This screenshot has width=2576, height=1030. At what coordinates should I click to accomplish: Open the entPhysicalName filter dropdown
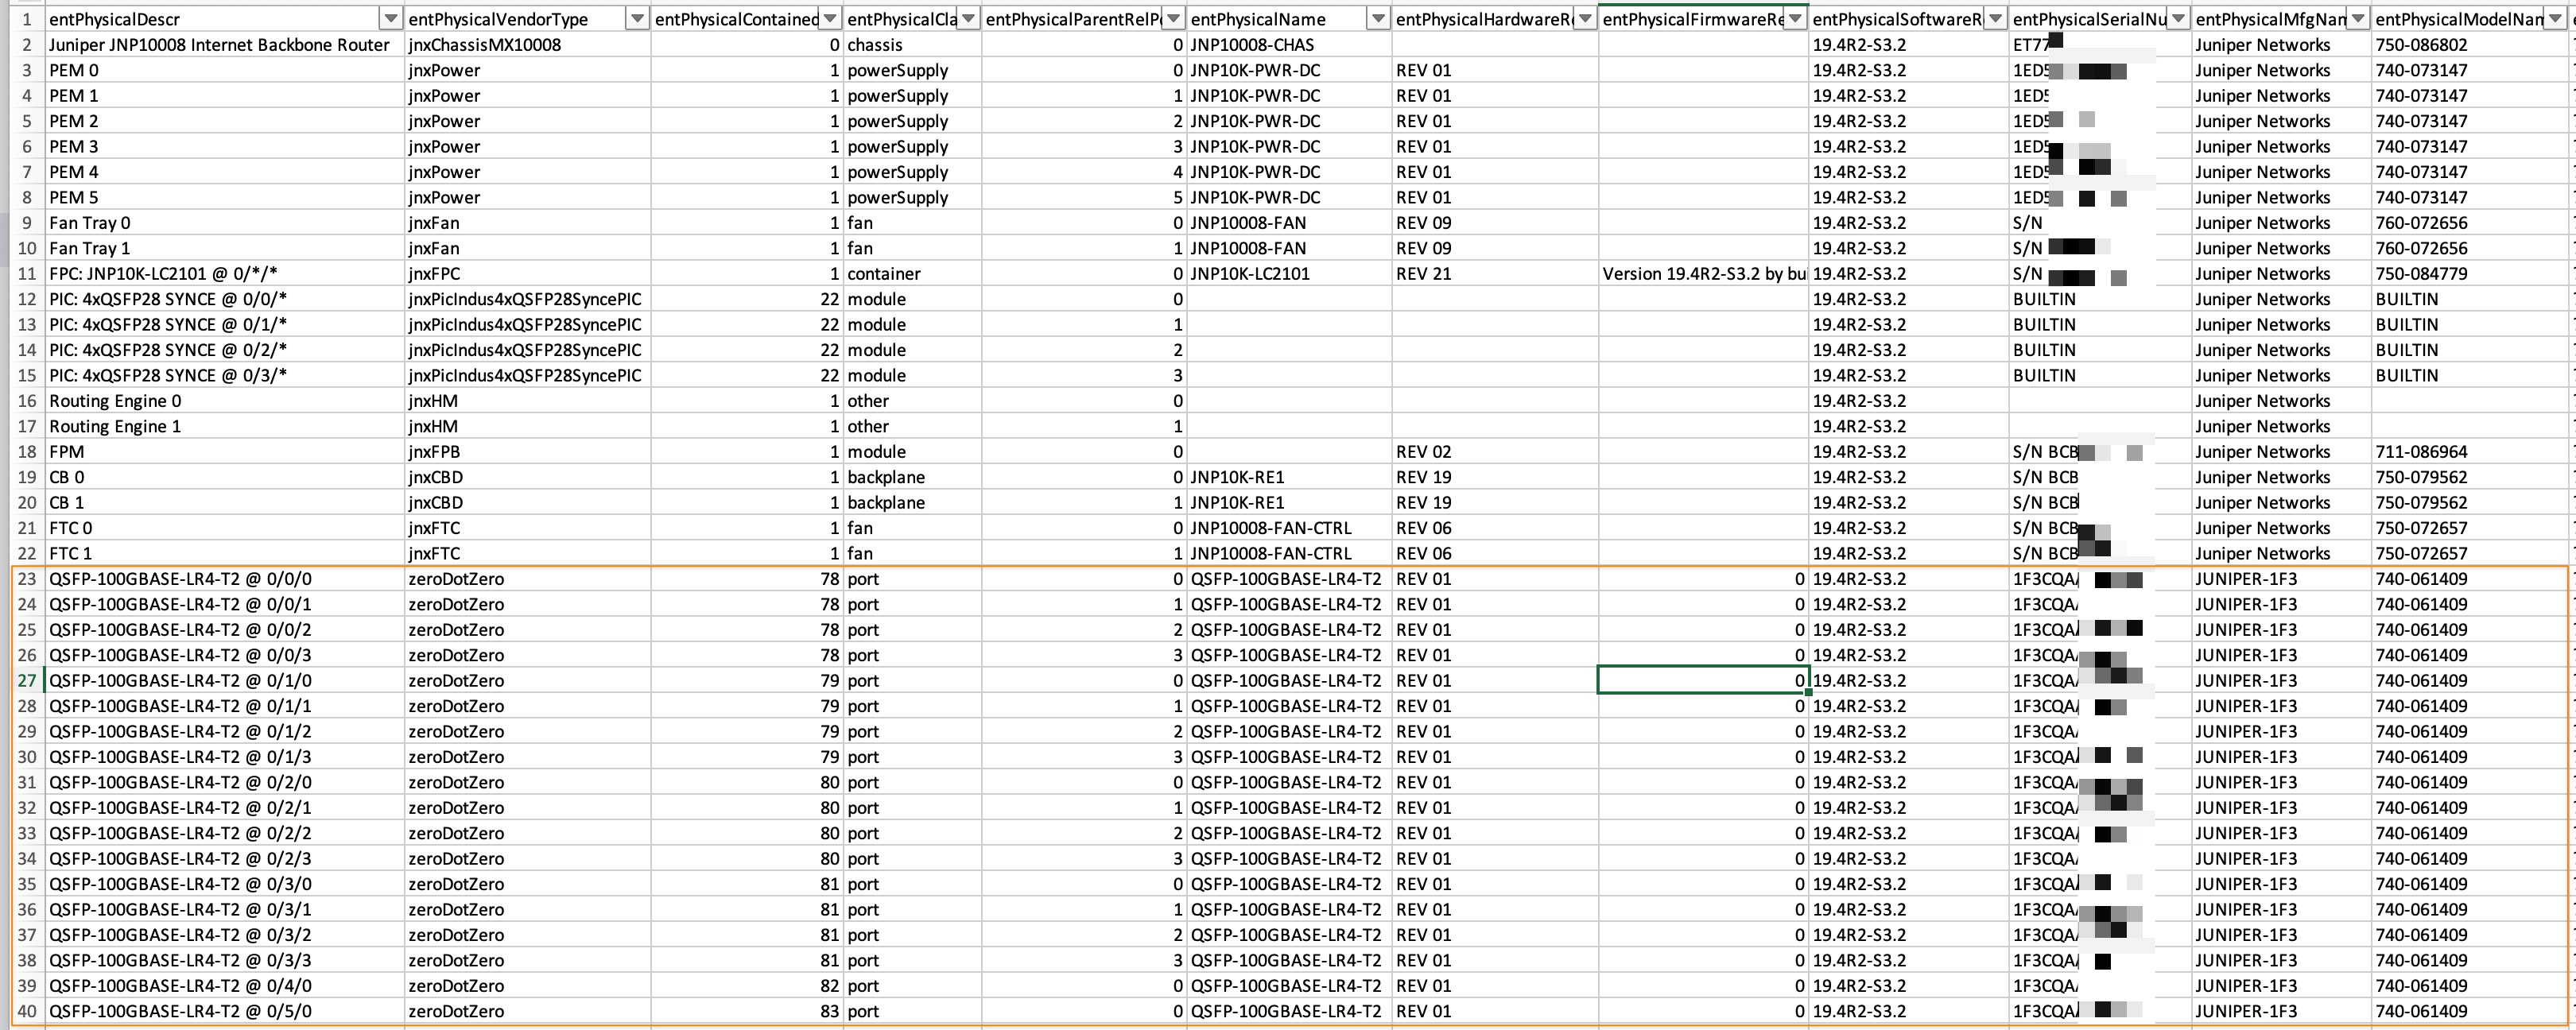pos(1379,19)
